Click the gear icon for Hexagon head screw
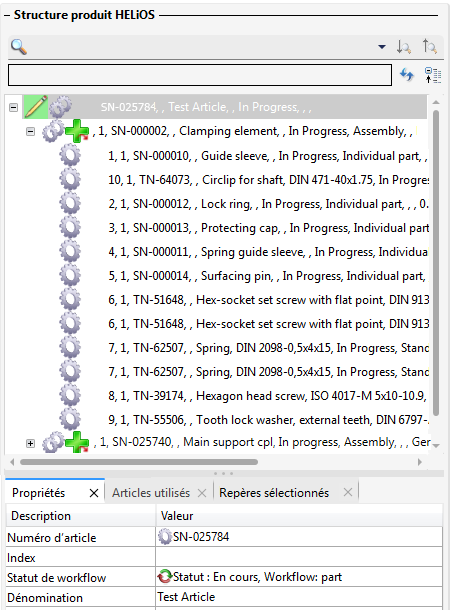This screenshot has height=610, width=452. click(70, 396)
